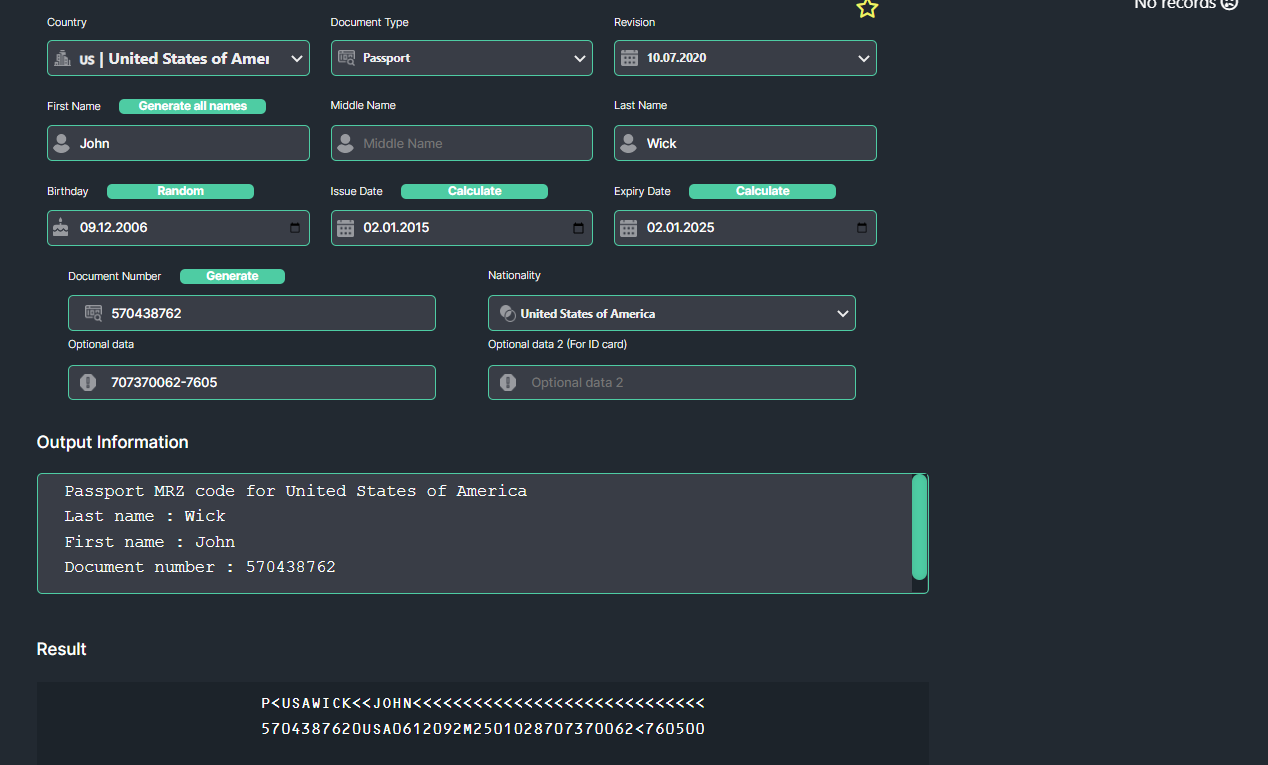
Task: Click Calculate button for Issue Date
Action: (474, 191)
